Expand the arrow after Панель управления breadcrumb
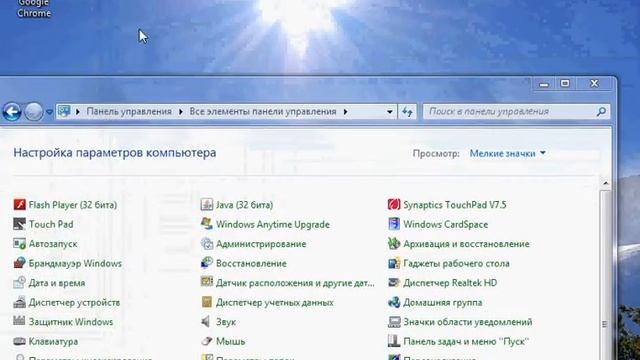This screenshot has height=360, width=640. 181,111
